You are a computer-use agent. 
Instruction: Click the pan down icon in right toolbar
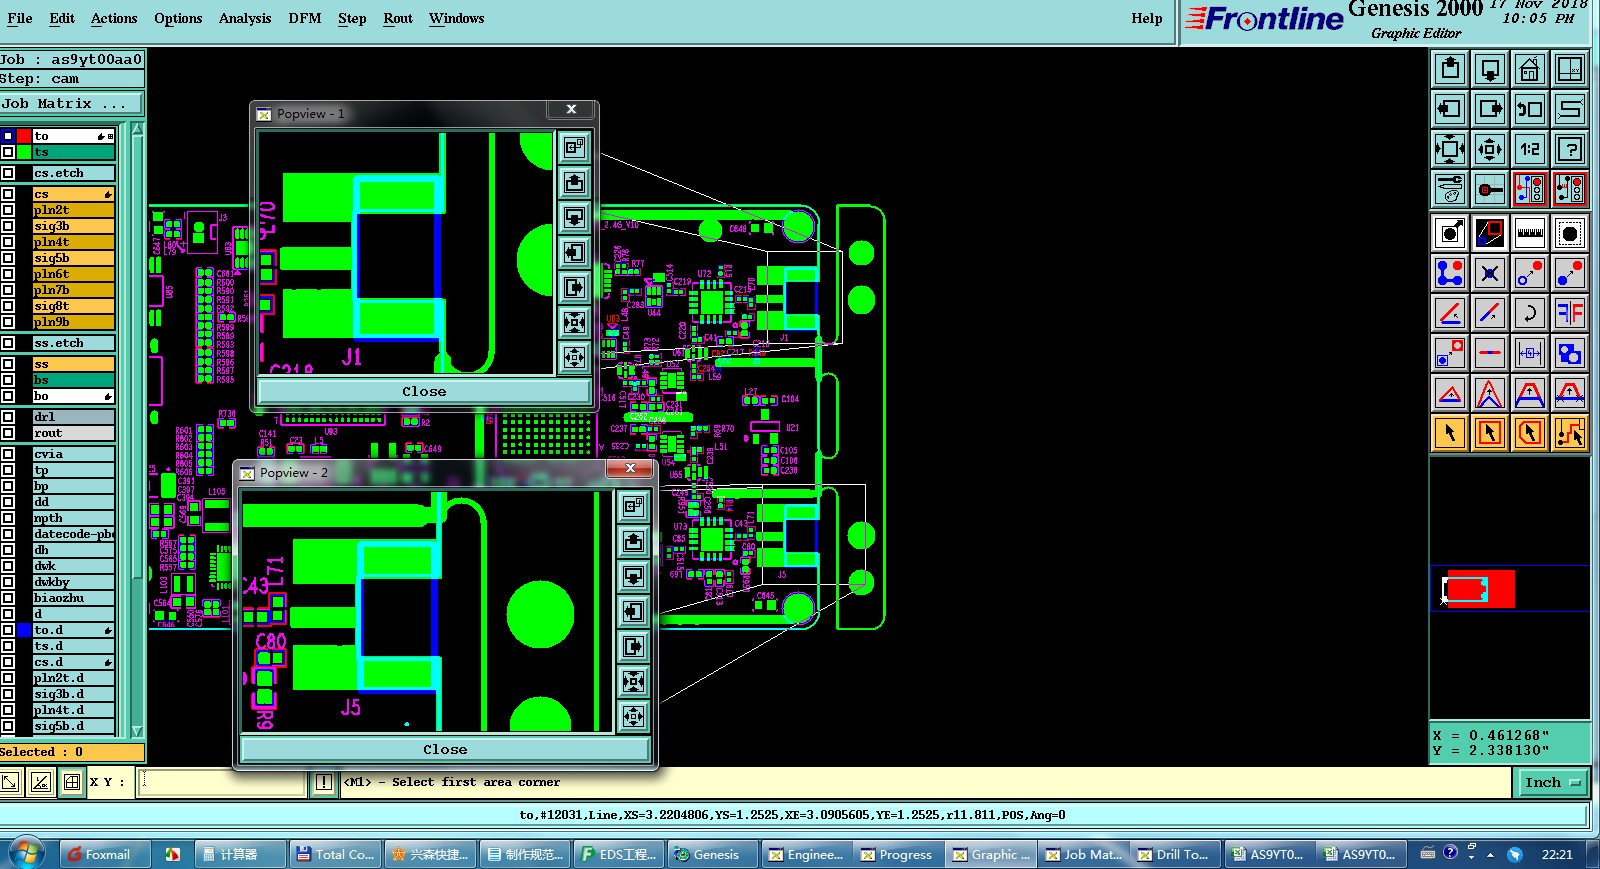[1490, 69]
